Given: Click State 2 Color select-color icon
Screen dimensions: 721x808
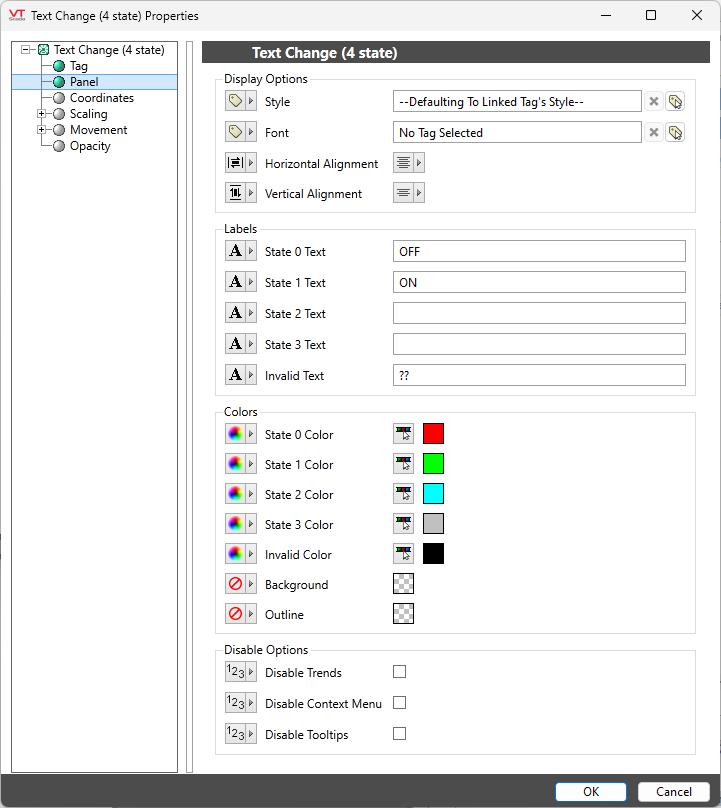Looking at the screenshot, I should point(404,495).
